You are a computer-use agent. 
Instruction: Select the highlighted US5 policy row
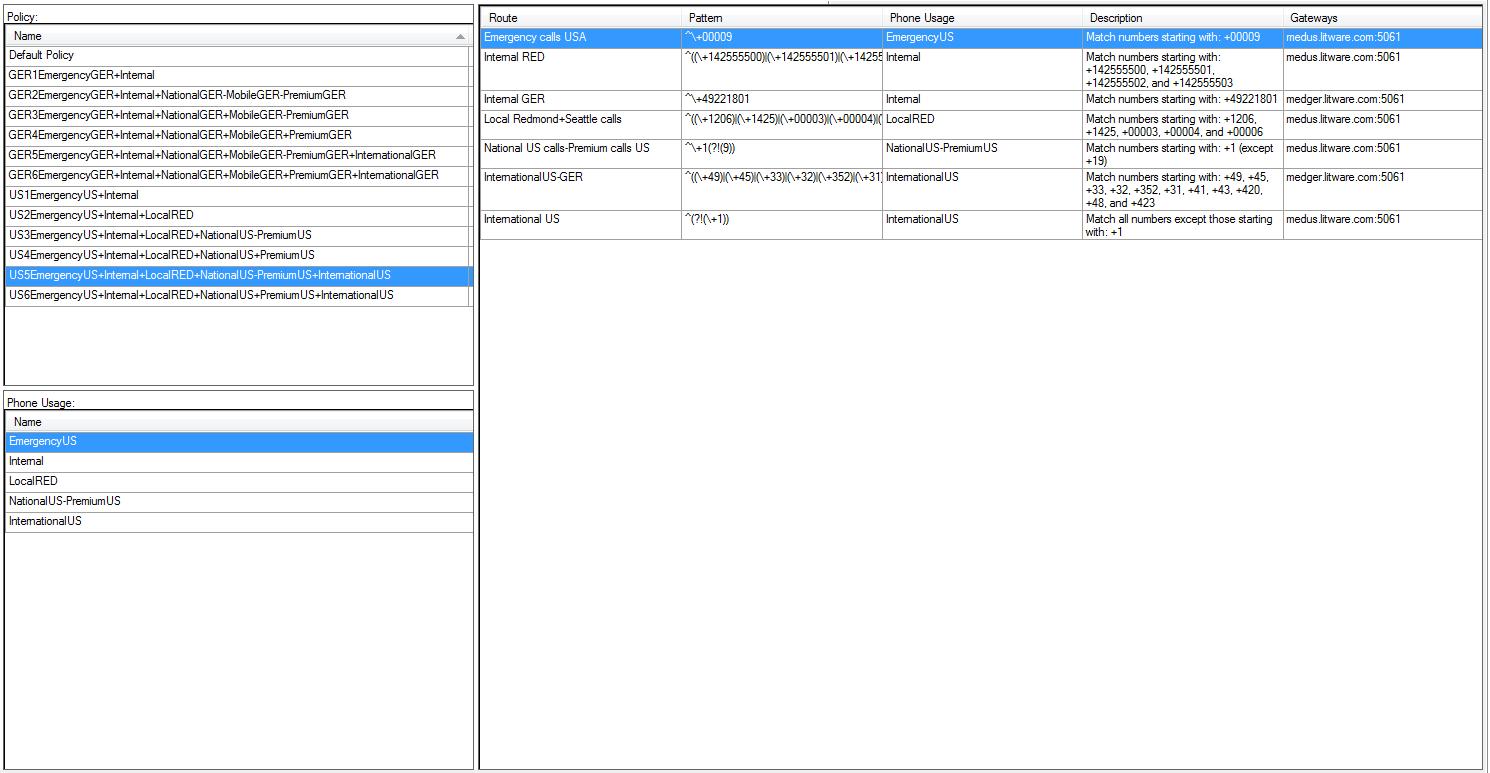[238, 276]
